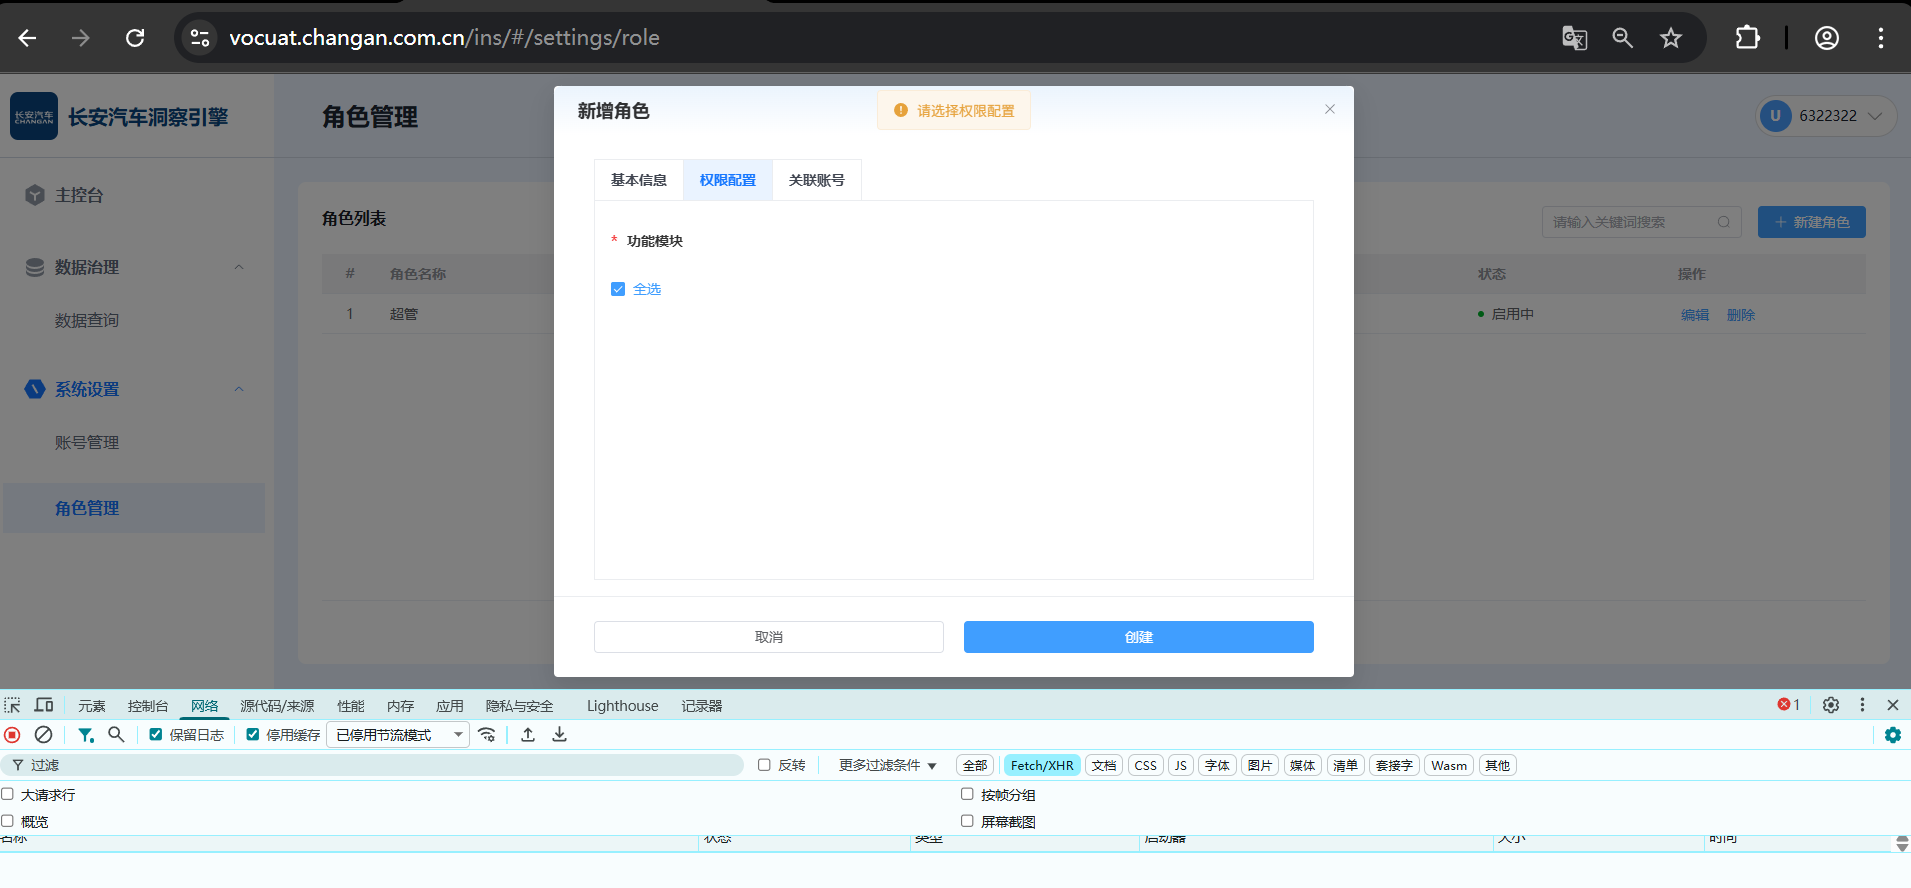Click the DevTools record network log icon

point(12,735)
